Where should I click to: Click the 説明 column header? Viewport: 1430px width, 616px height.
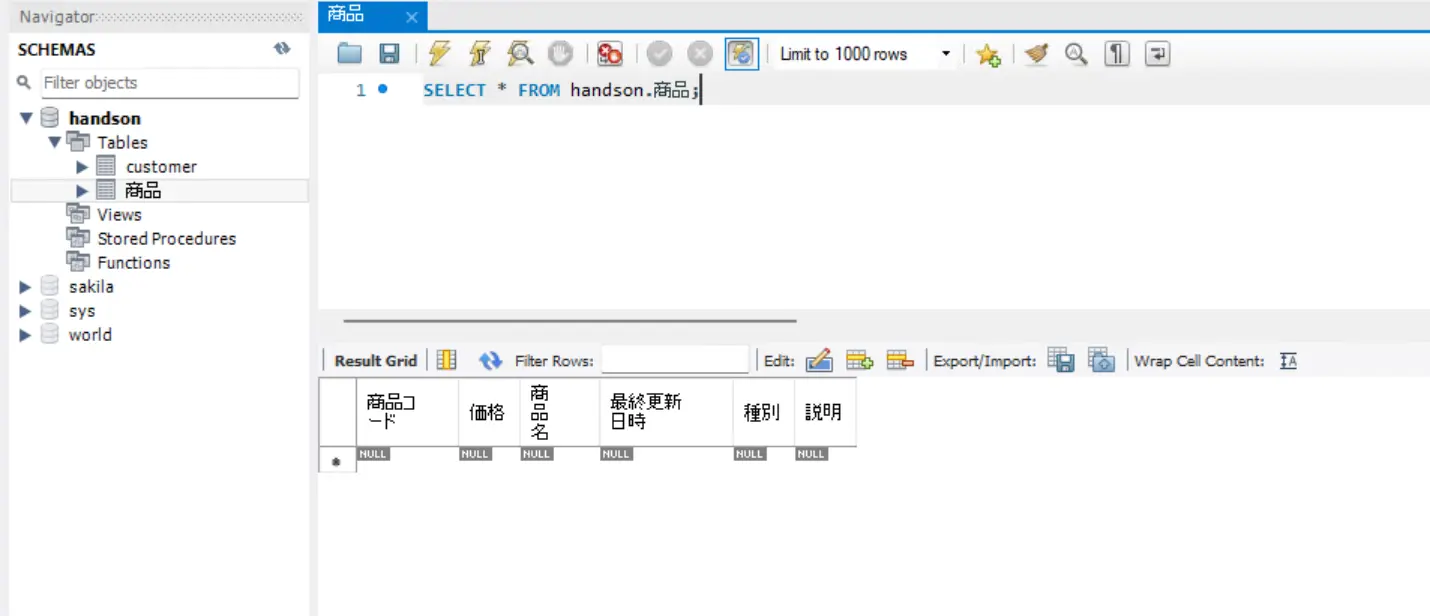pos(825,411)
